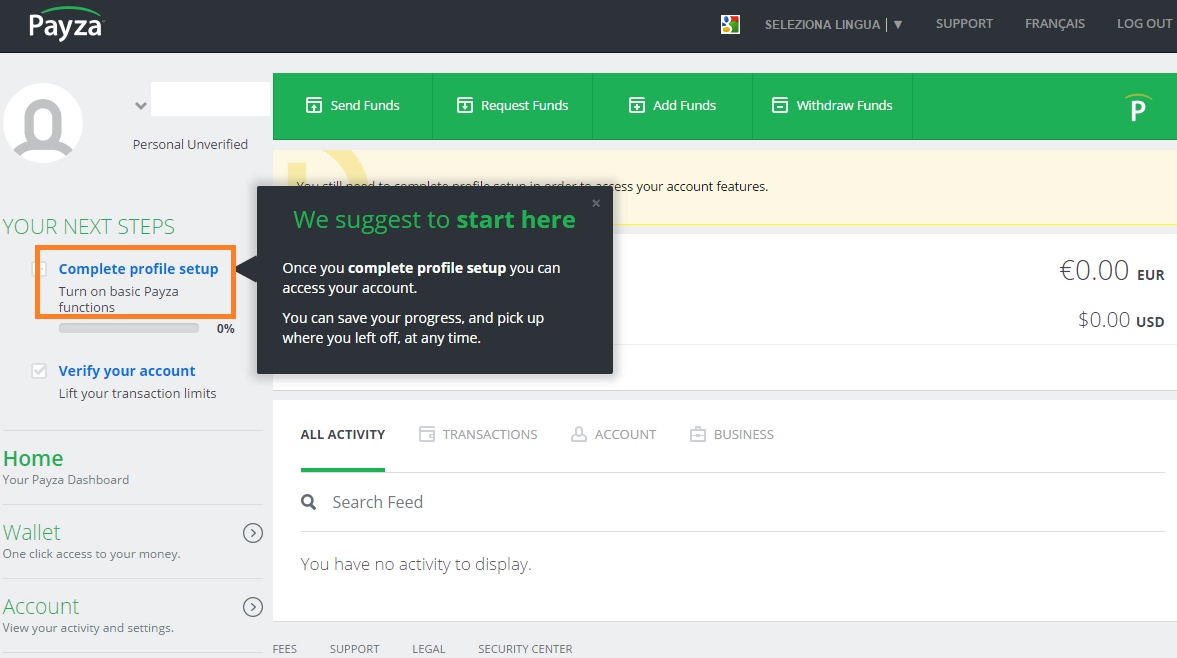Click the Search Feed magnifier icon
The image size is (1177, 658).
[309, 502]
